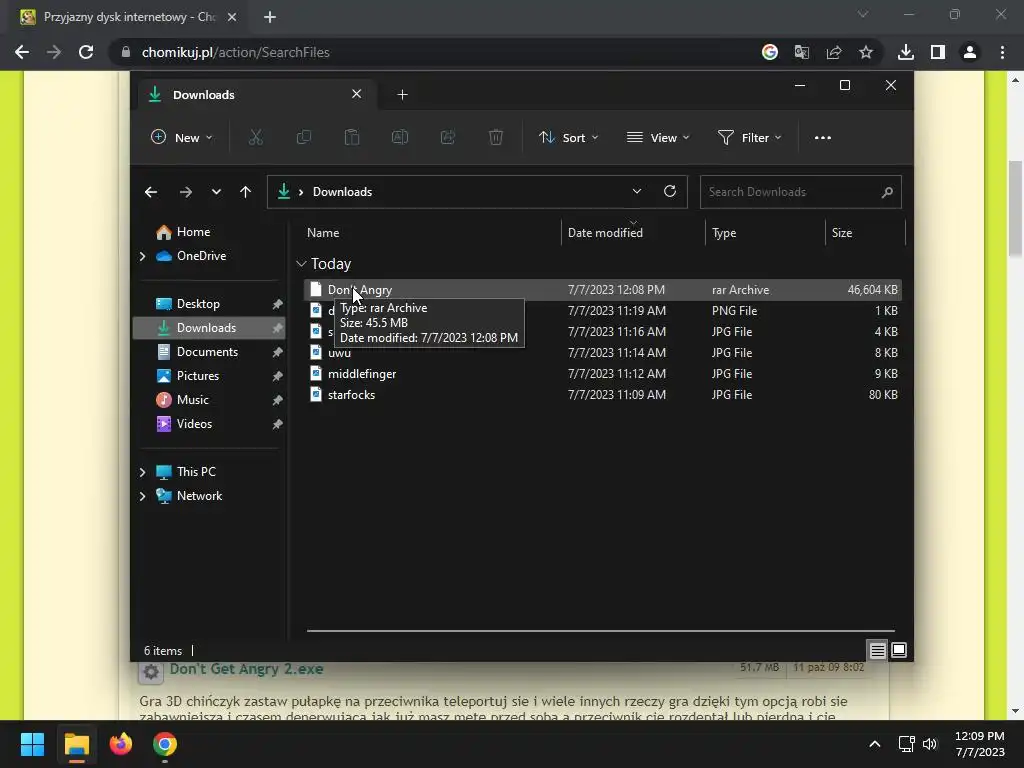This screenshot has height=768, width=1024.
Task: Open Chrome's three-dot menu
Action: point(1002,52)
